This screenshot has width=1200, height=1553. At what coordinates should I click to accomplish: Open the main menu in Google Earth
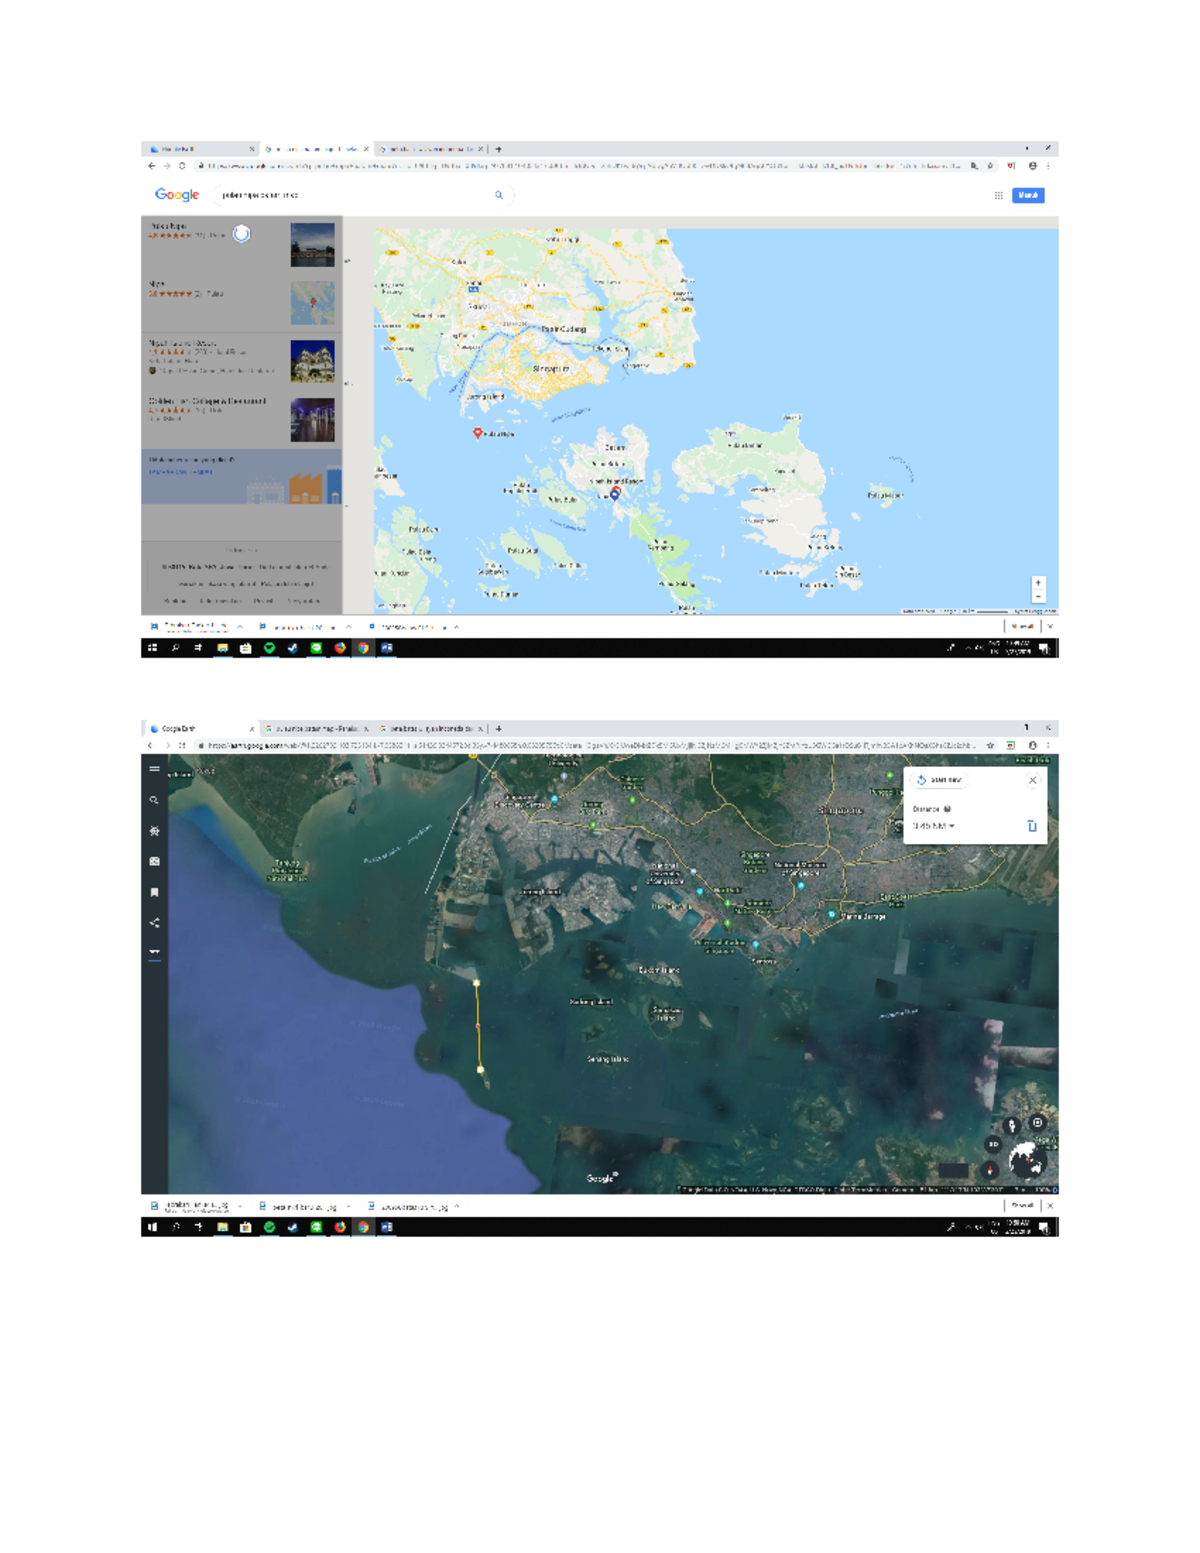[152, 768]
